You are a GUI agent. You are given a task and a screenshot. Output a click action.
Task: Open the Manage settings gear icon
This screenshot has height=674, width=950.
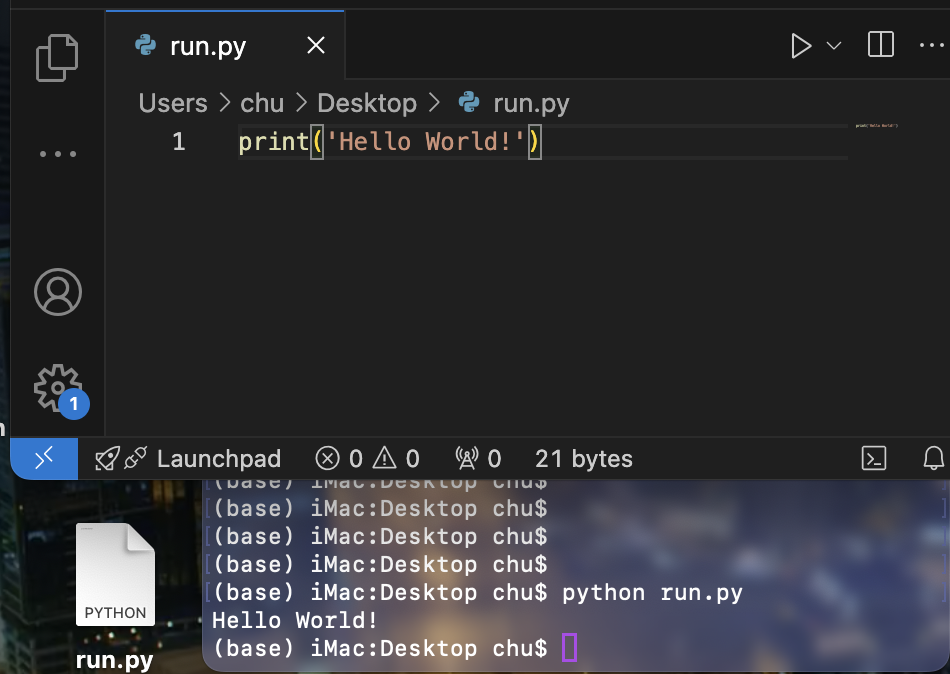pyautogui.click(x=57, y=388)
